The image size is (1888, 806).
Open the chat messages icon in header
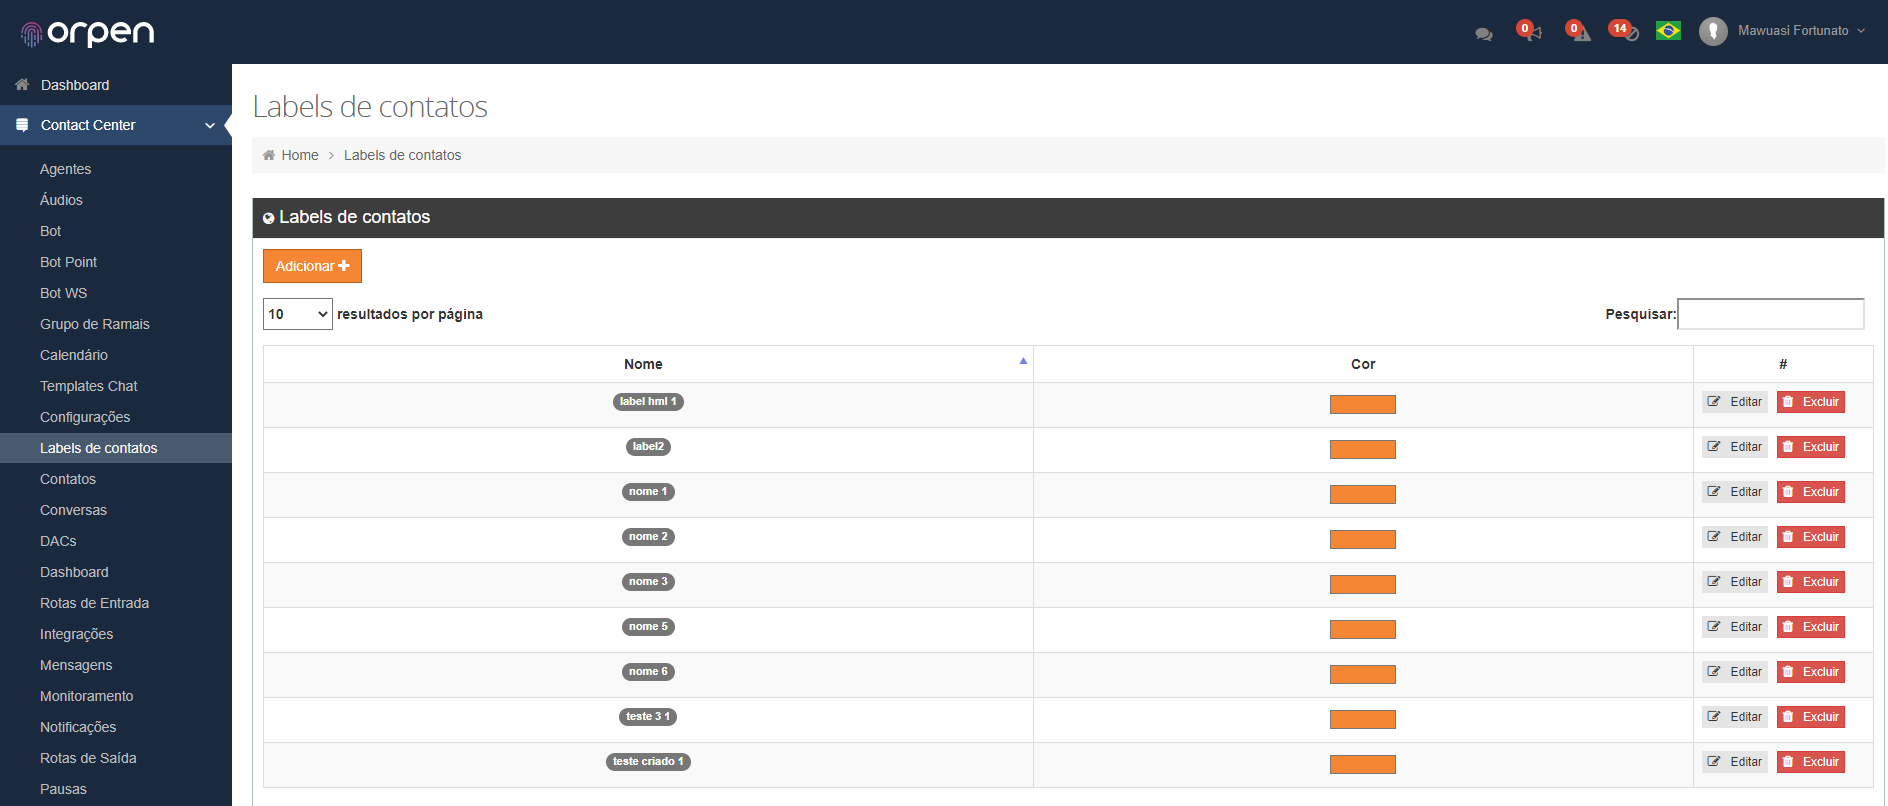1484,34
